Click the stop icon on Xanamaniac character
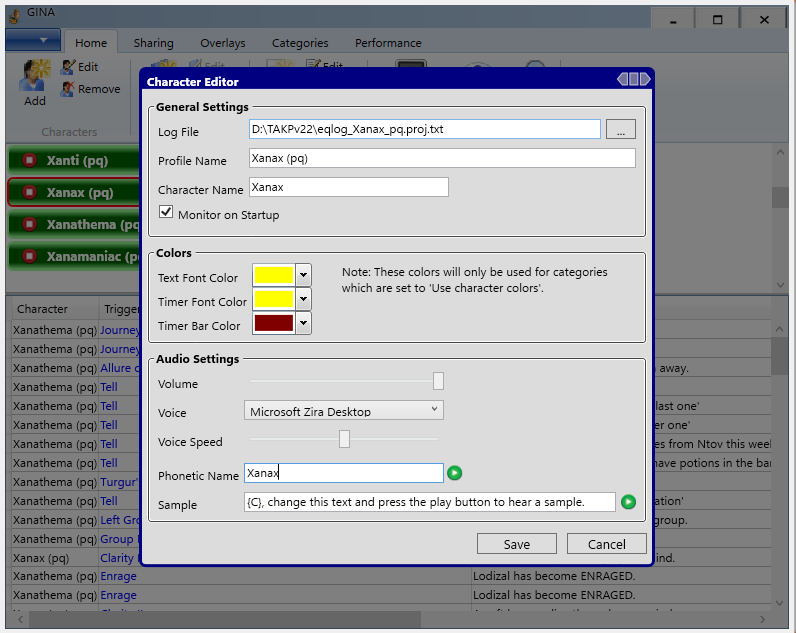 coord(29,257)
